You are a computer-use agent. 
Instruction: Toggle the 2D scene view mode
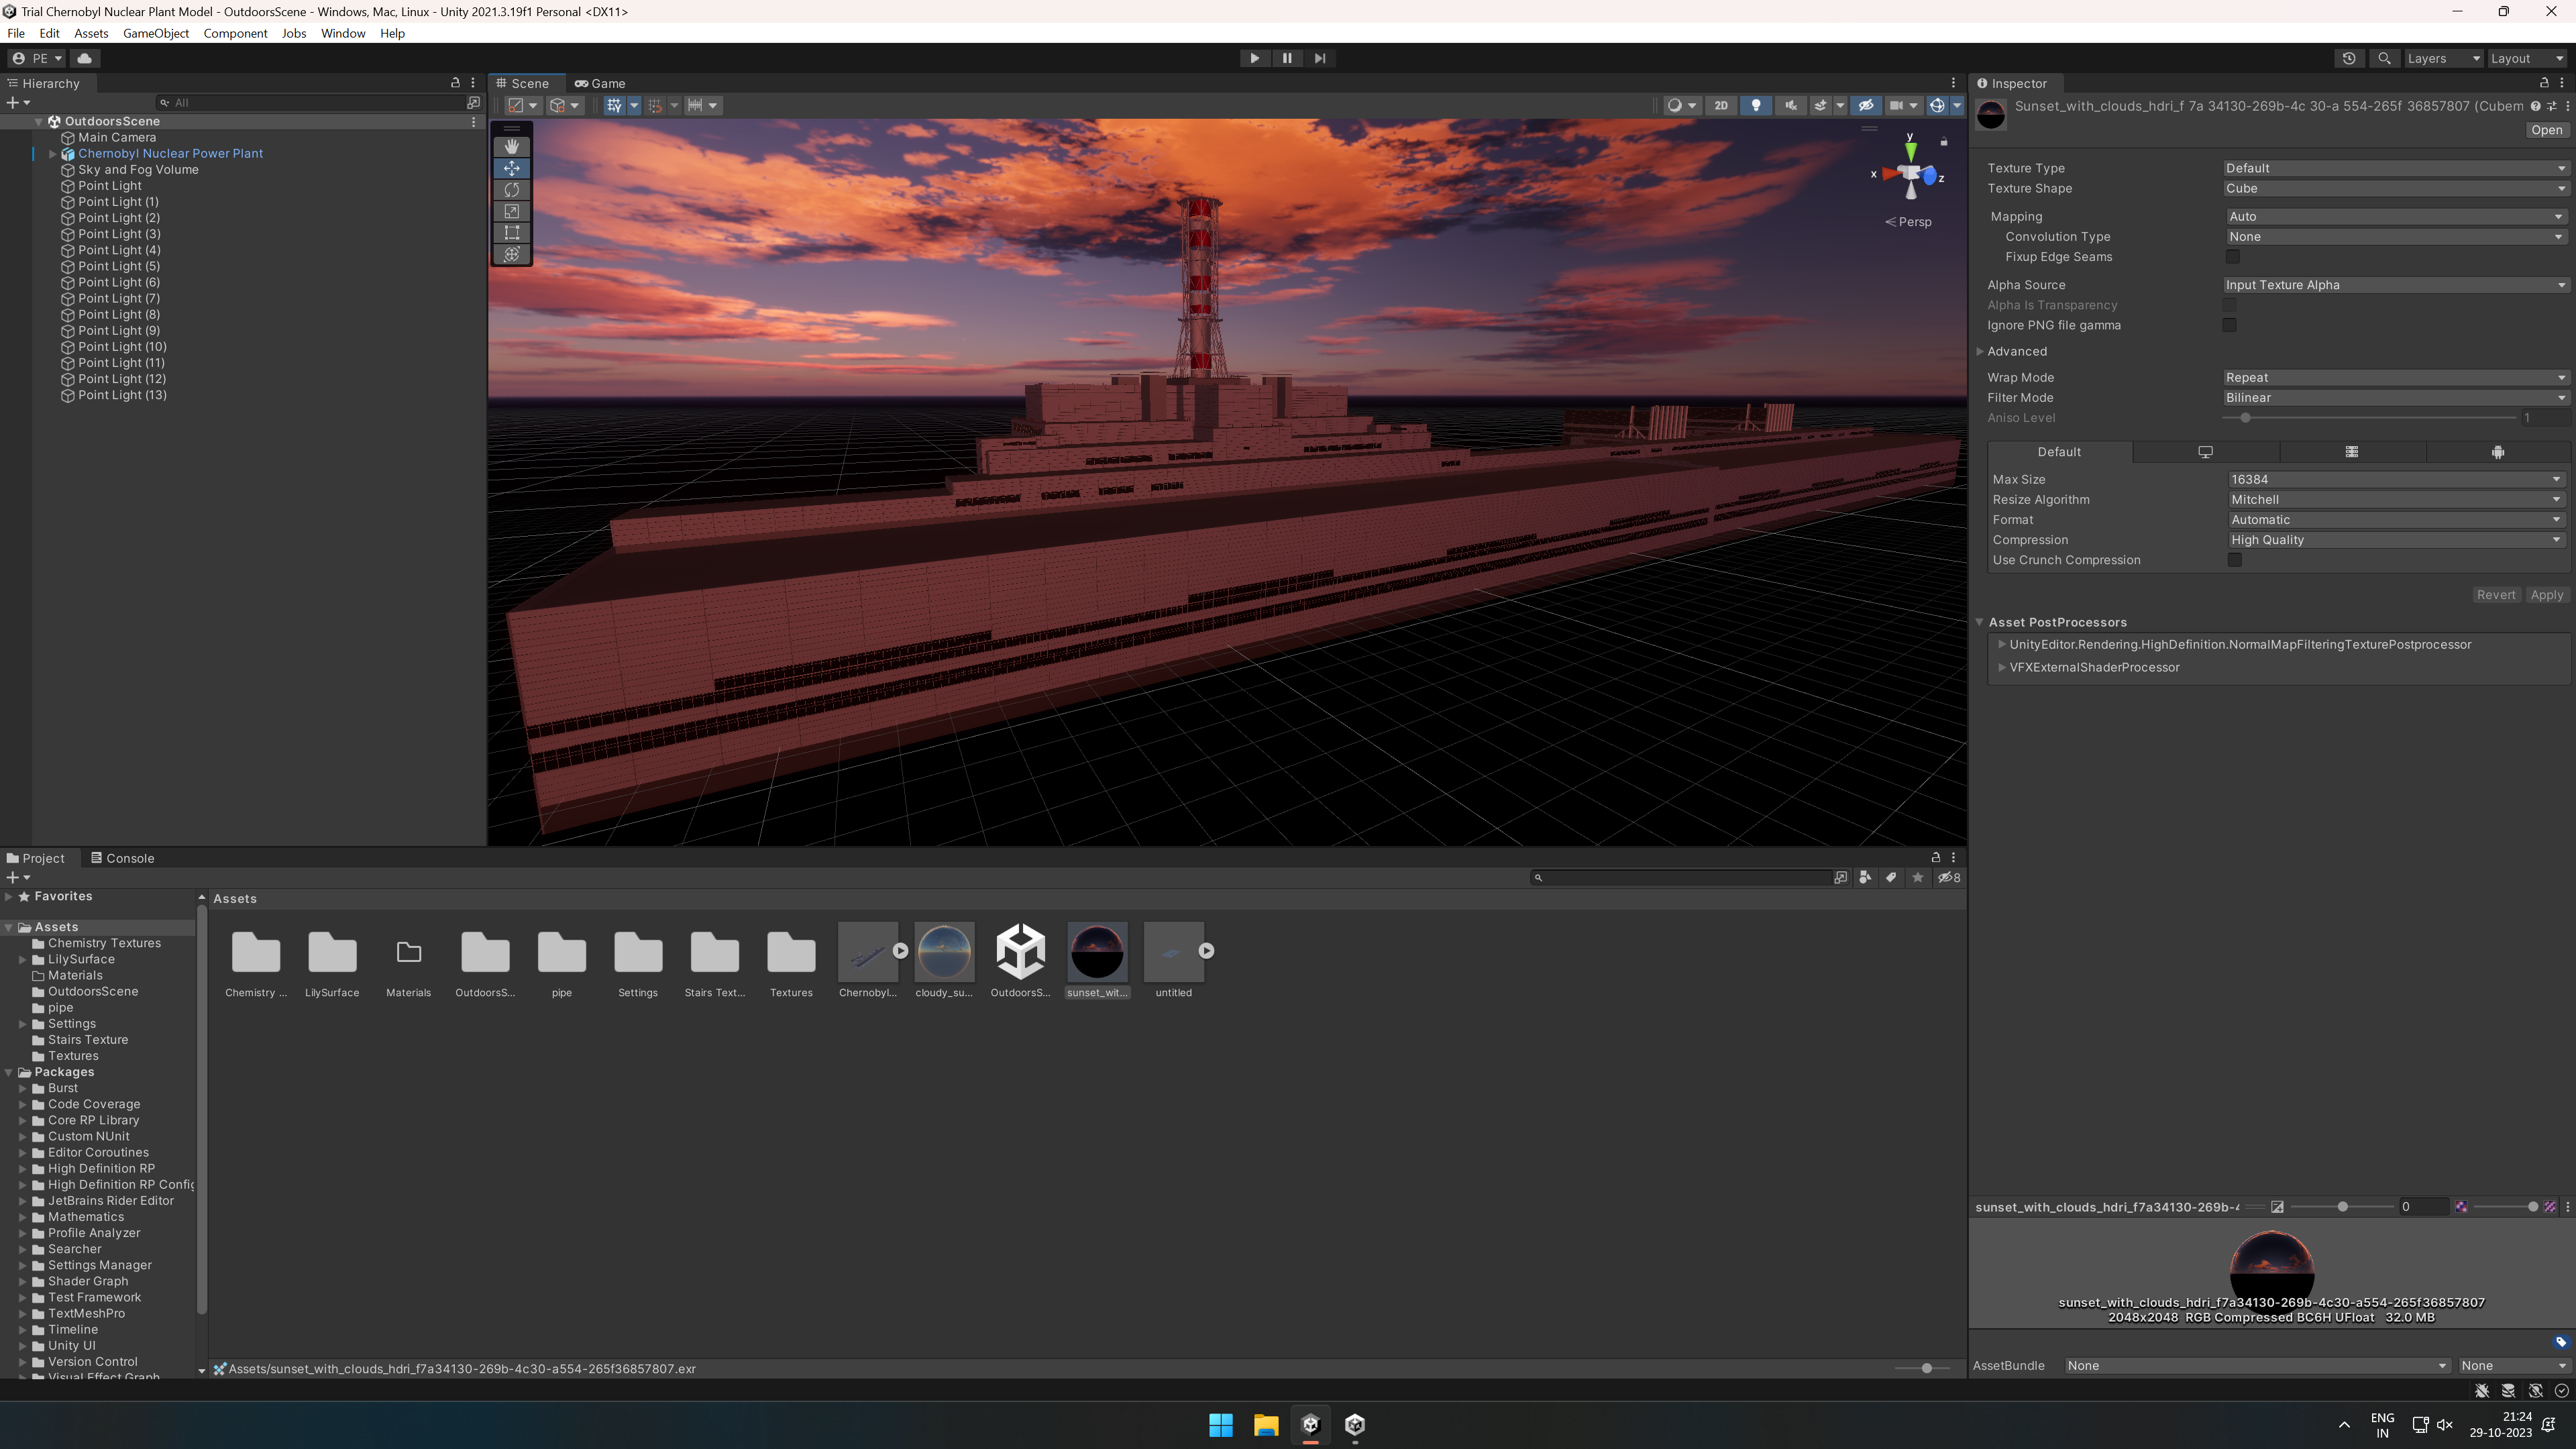[x=1720, y=105]
